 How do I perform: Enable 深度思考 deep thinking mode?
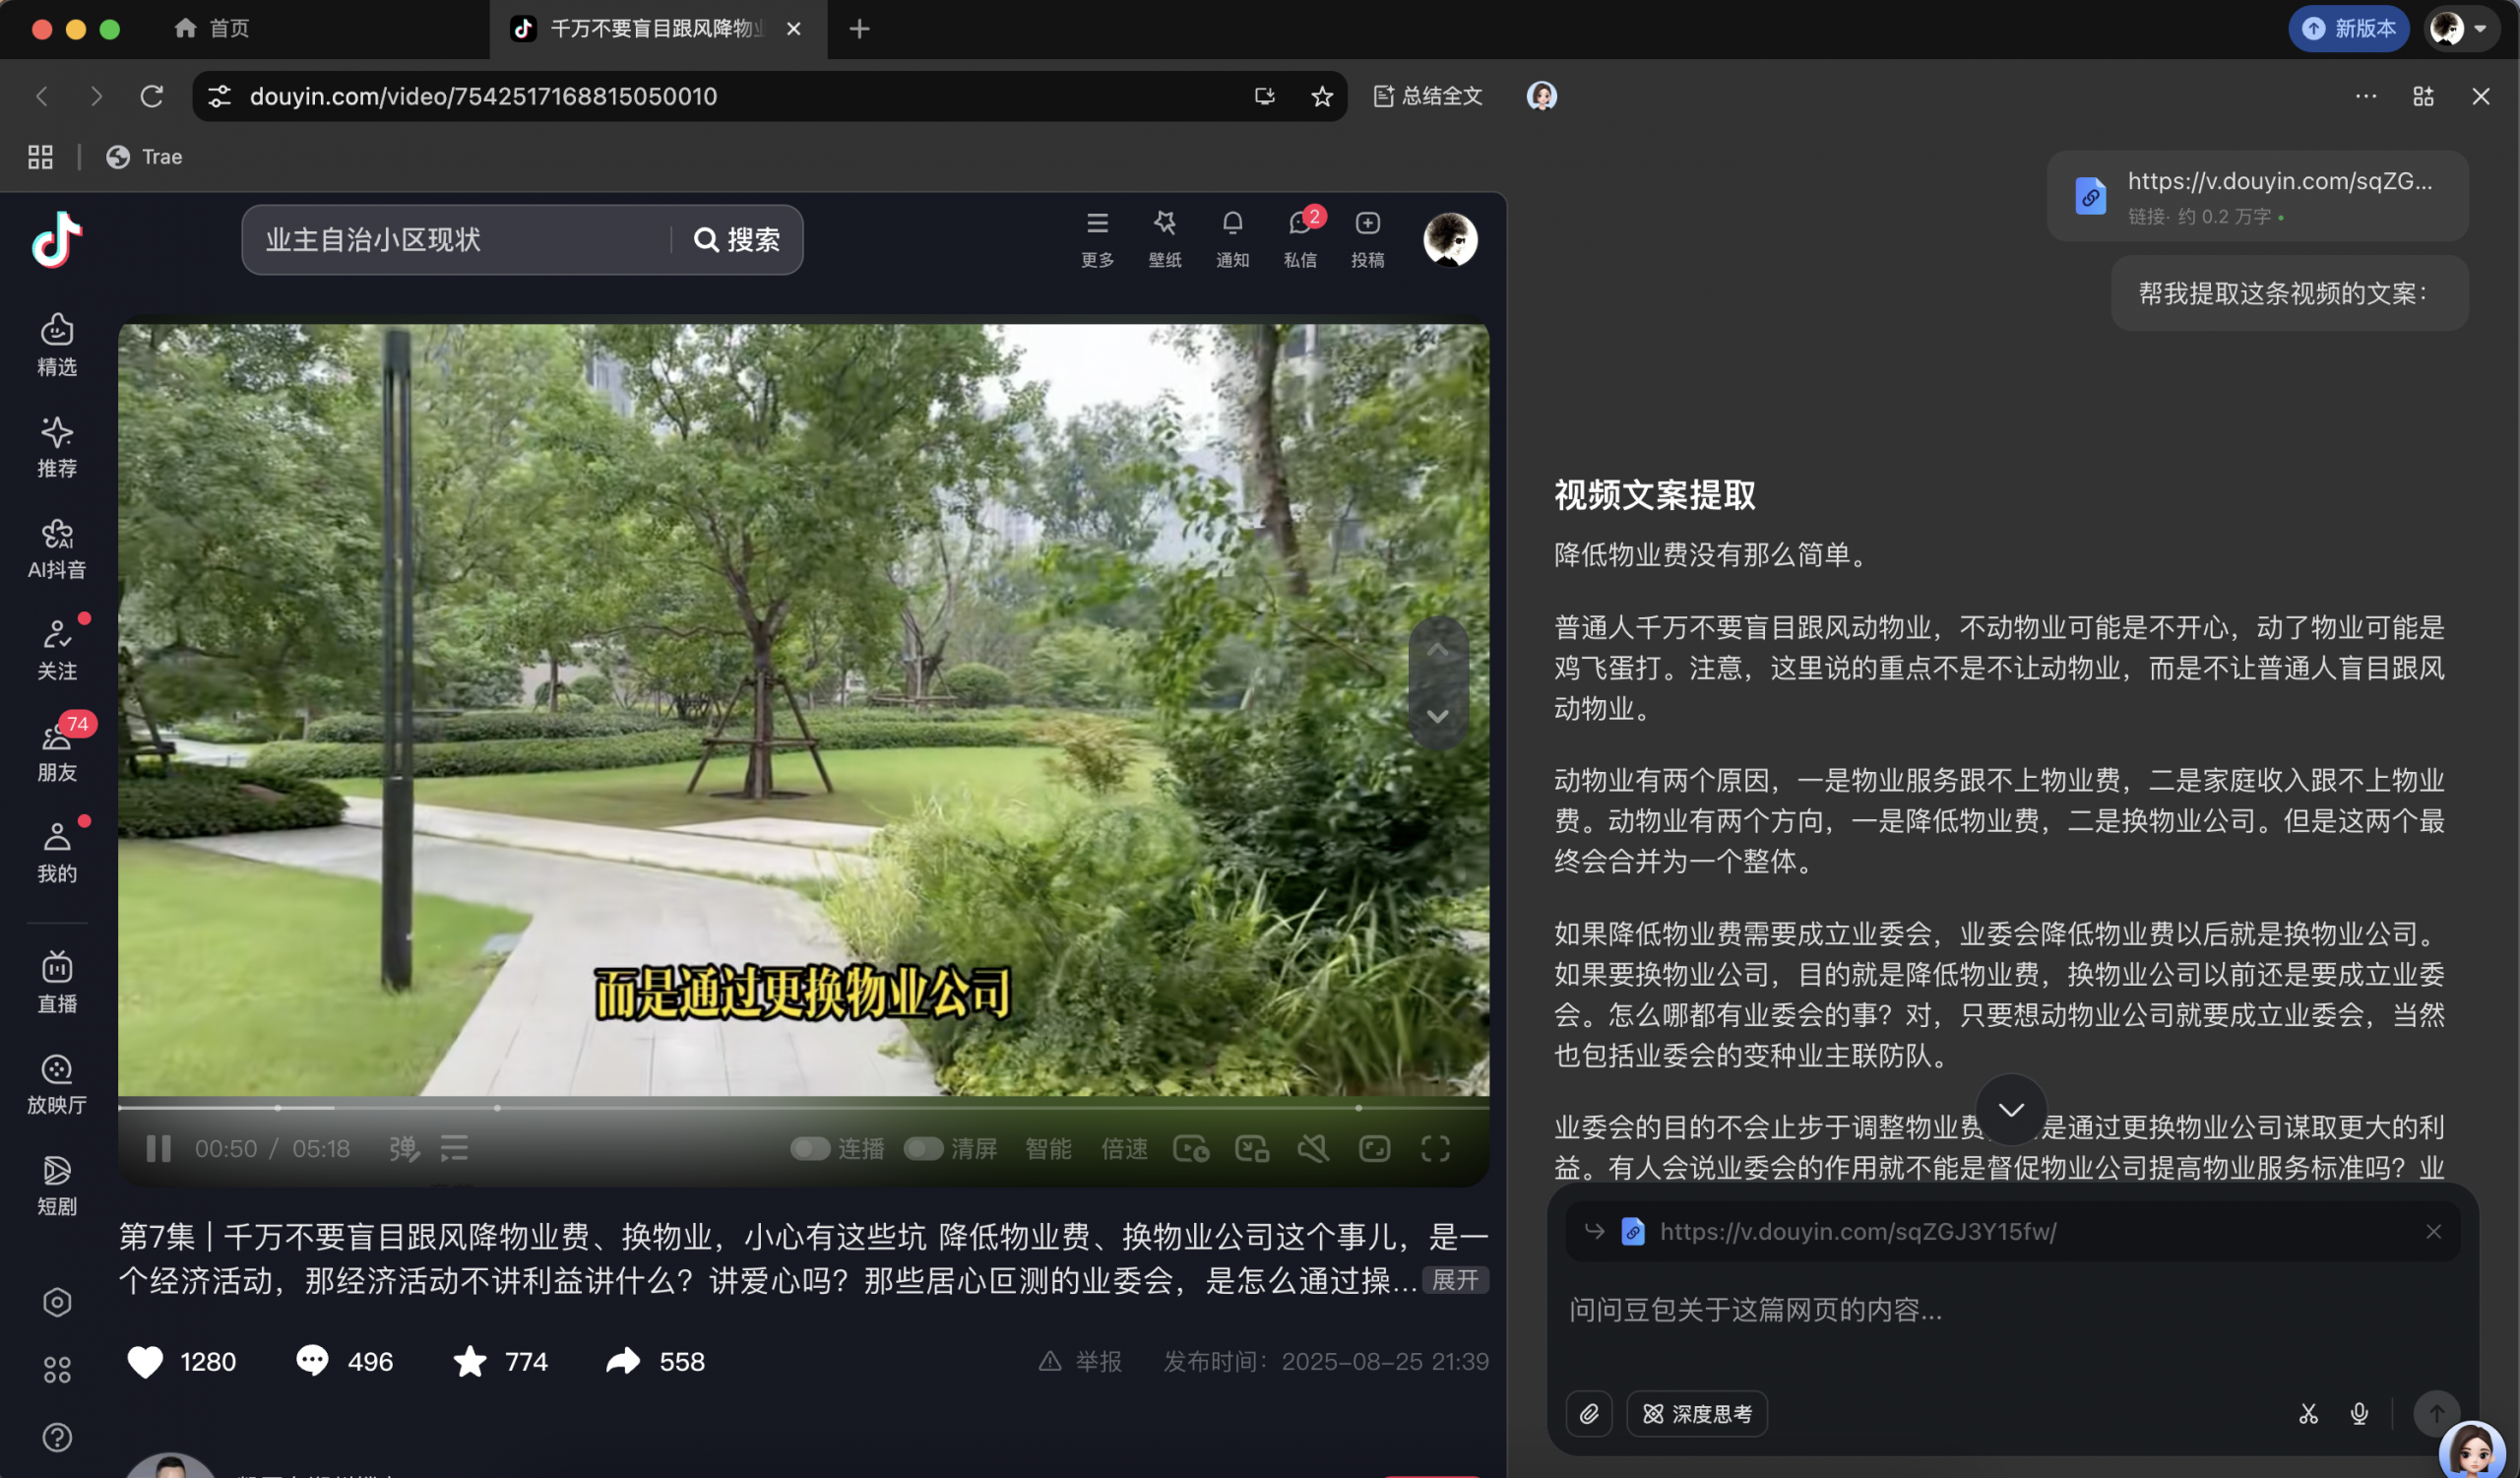coord(1696,1413)
